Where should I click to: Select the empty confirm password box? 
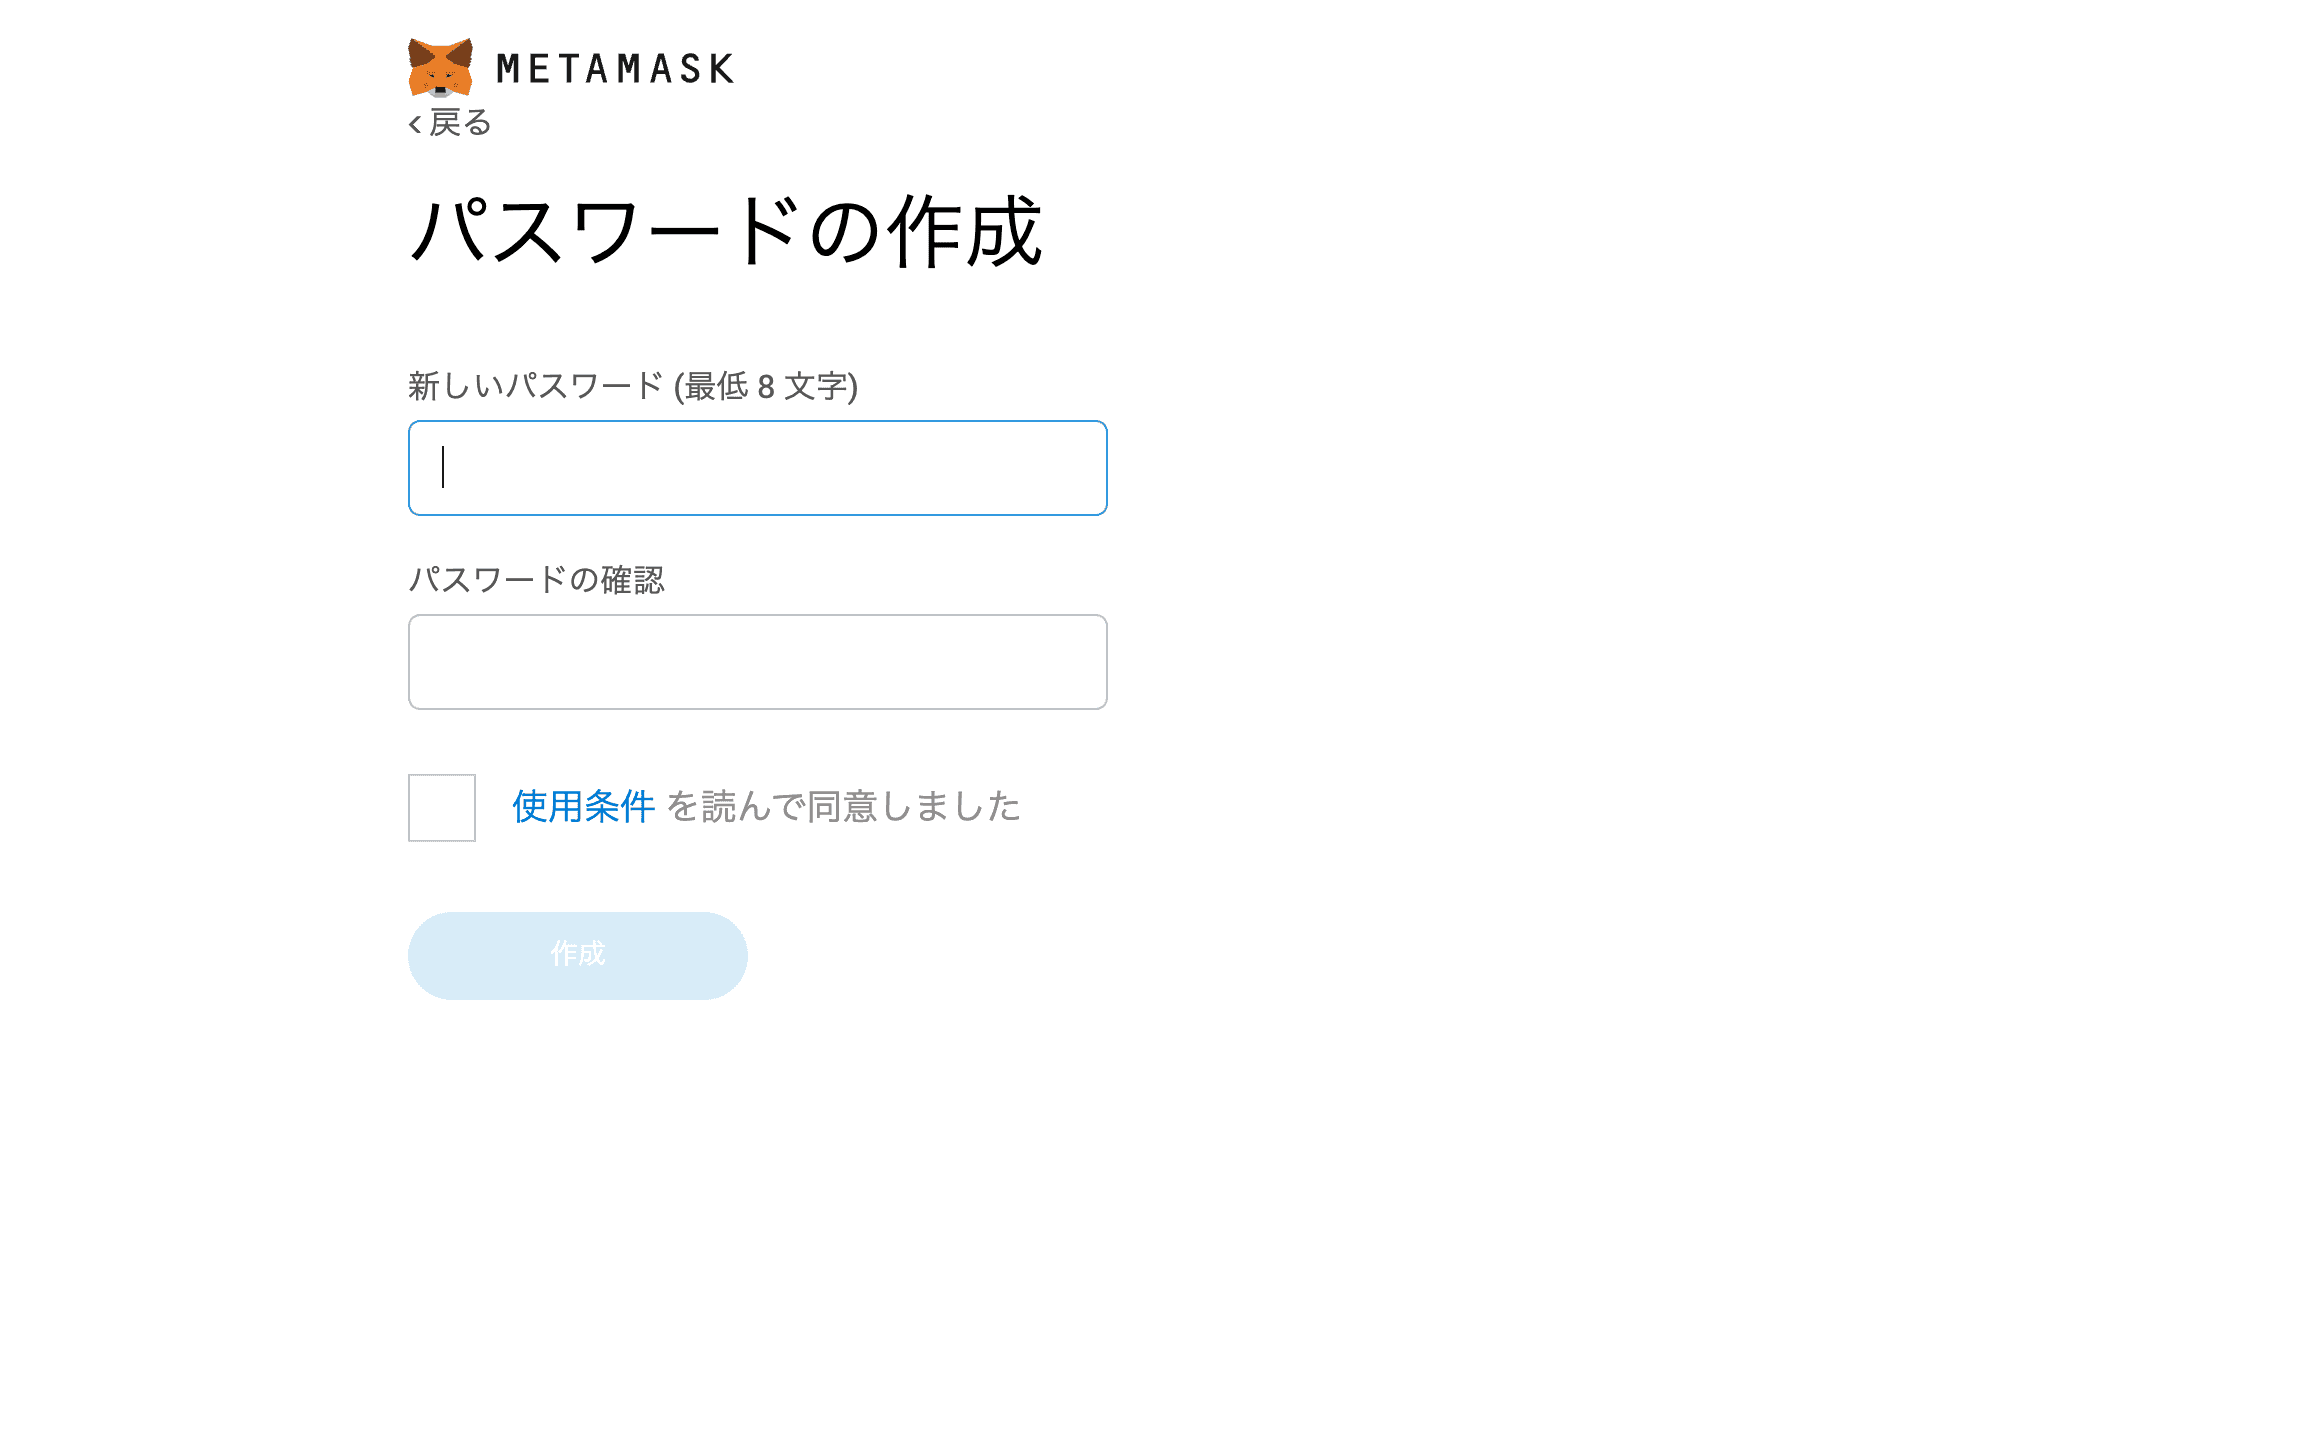pos(758,662)
